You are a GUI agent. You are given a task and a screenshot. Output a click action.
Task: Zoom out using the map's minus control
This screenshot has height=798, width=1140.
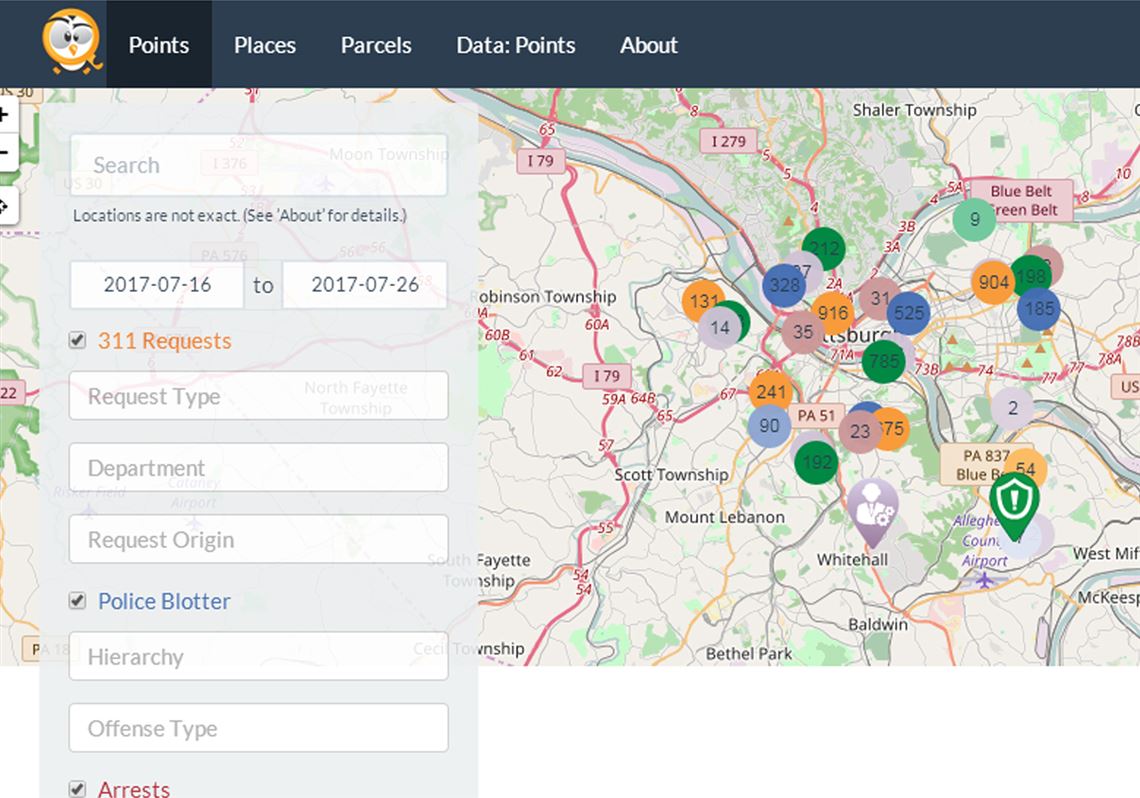5,152
